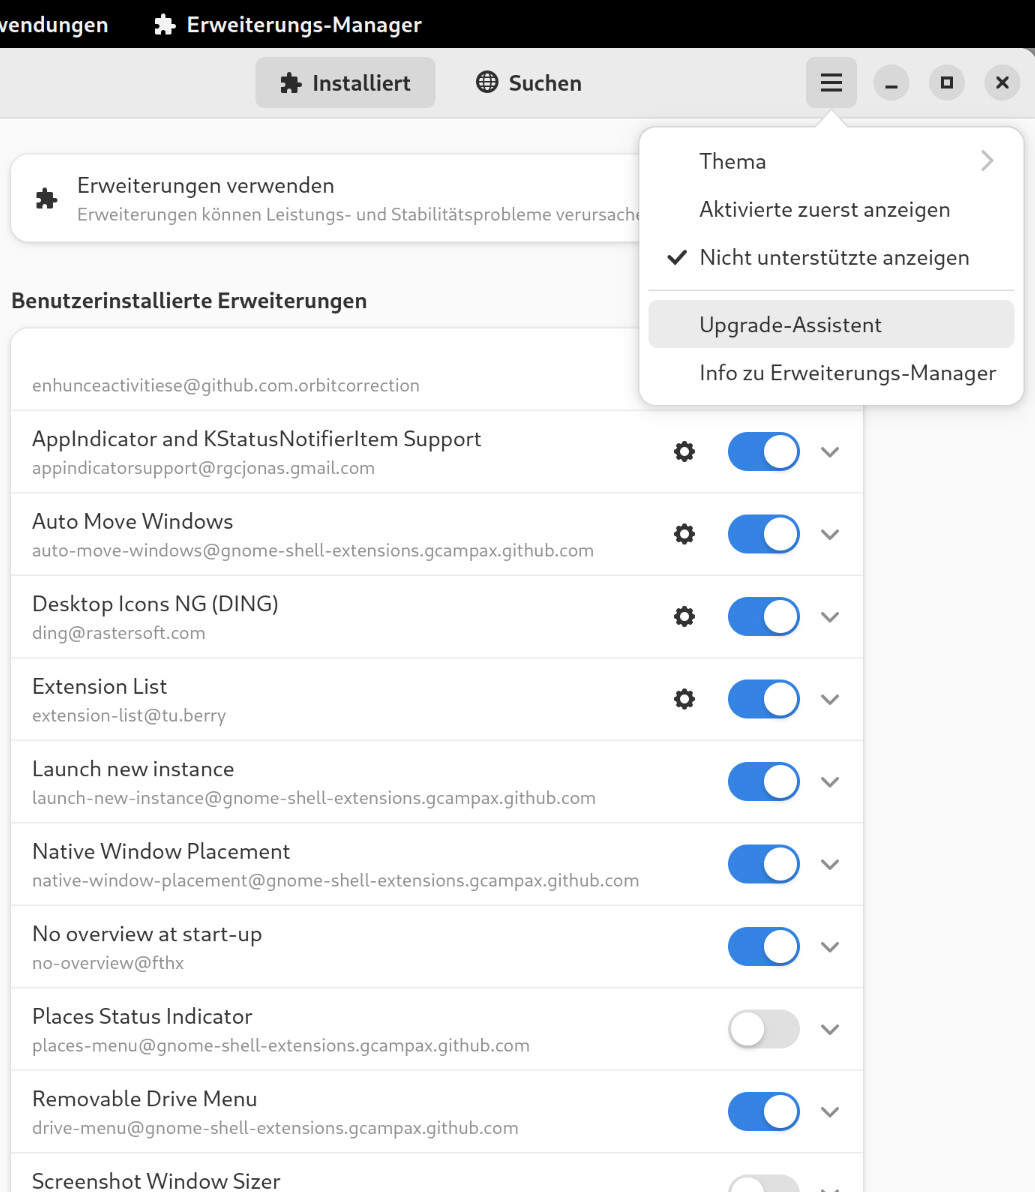Disable the Removable Drive Menu switch
The height and width of the screenshot is (1192, 1035).
click(x=764, y=1111)
